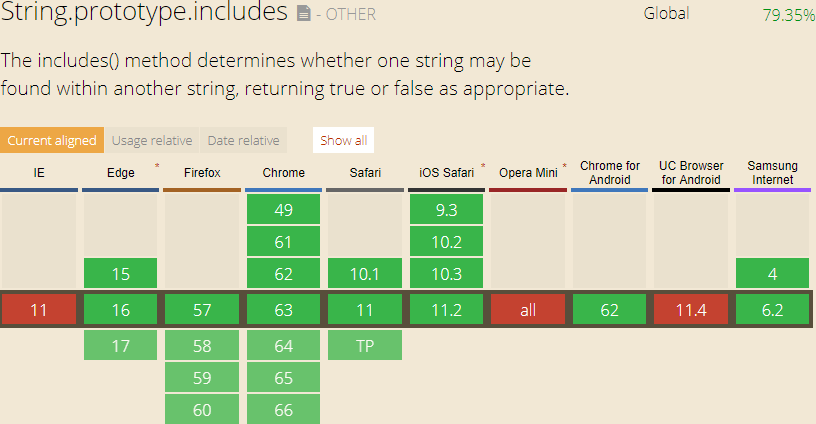Click the asterisk note beside Opera Mini
The image size is (816, 424).
[x=565, y=165]
